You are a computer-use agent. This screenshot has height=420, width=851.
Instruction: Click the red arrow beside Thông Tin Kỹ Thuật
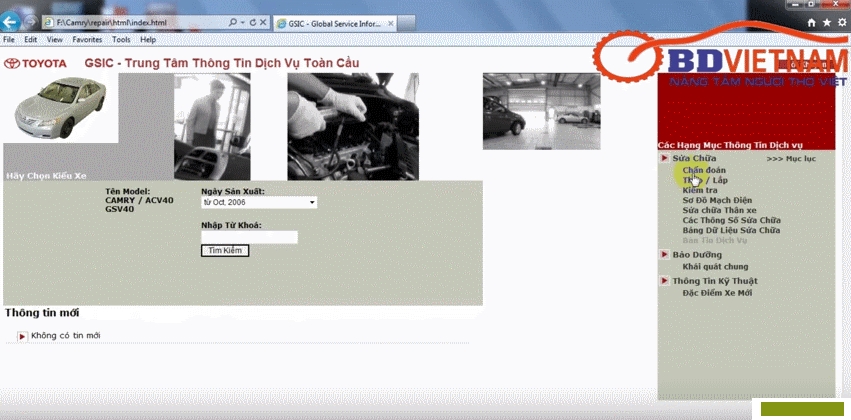tap(664, 281)
